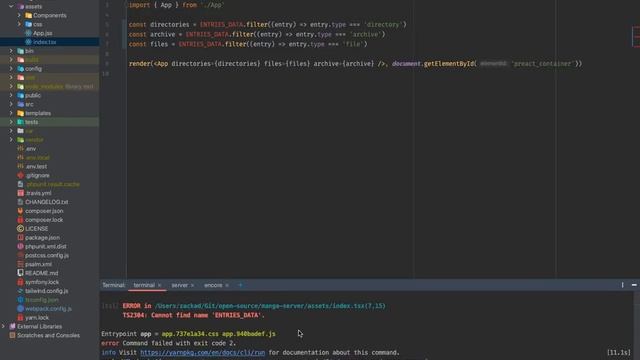Expand the public folder
This screenshot has height=360, width=640.
coord(11,96)
